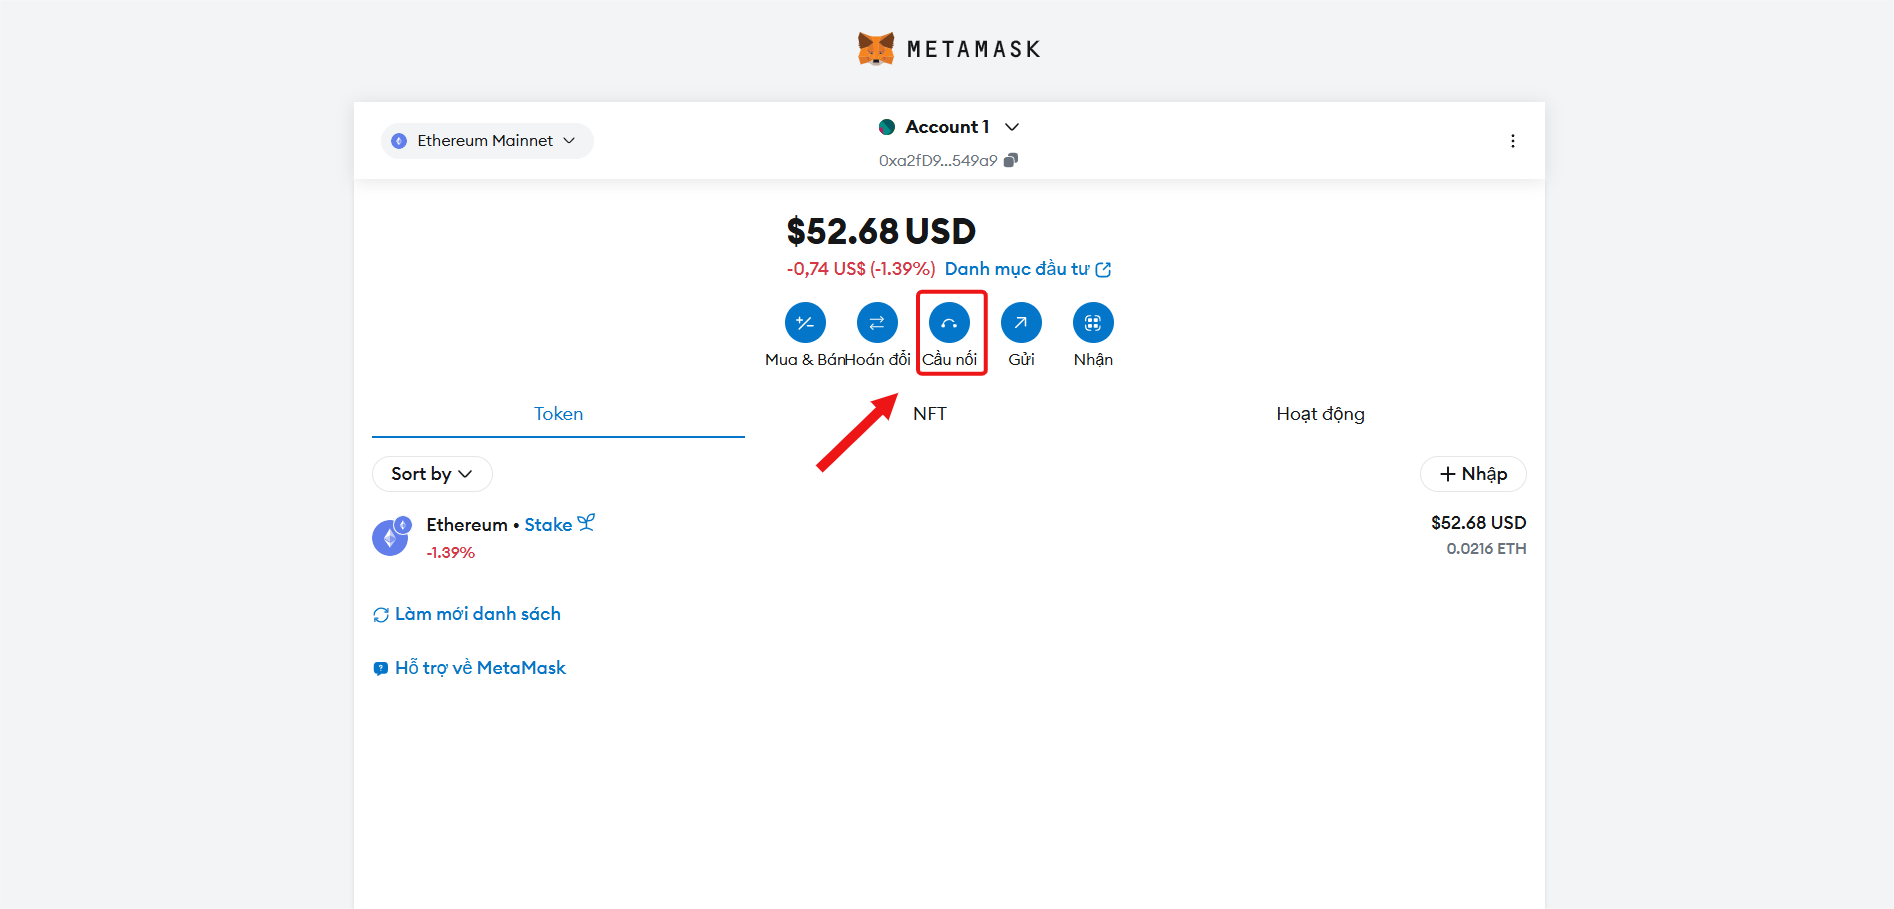Switch to the Token tab

(558, 414)
